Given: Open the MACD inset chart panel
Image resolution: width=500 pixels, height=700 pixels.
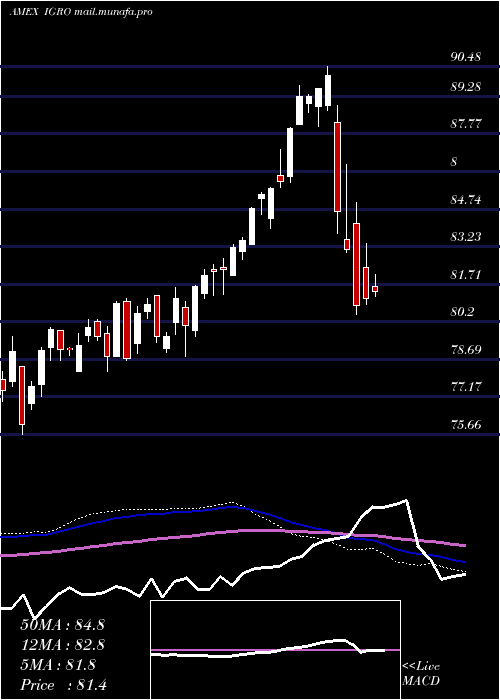Looking at the screenshot, I should click(x=275, y=650).
